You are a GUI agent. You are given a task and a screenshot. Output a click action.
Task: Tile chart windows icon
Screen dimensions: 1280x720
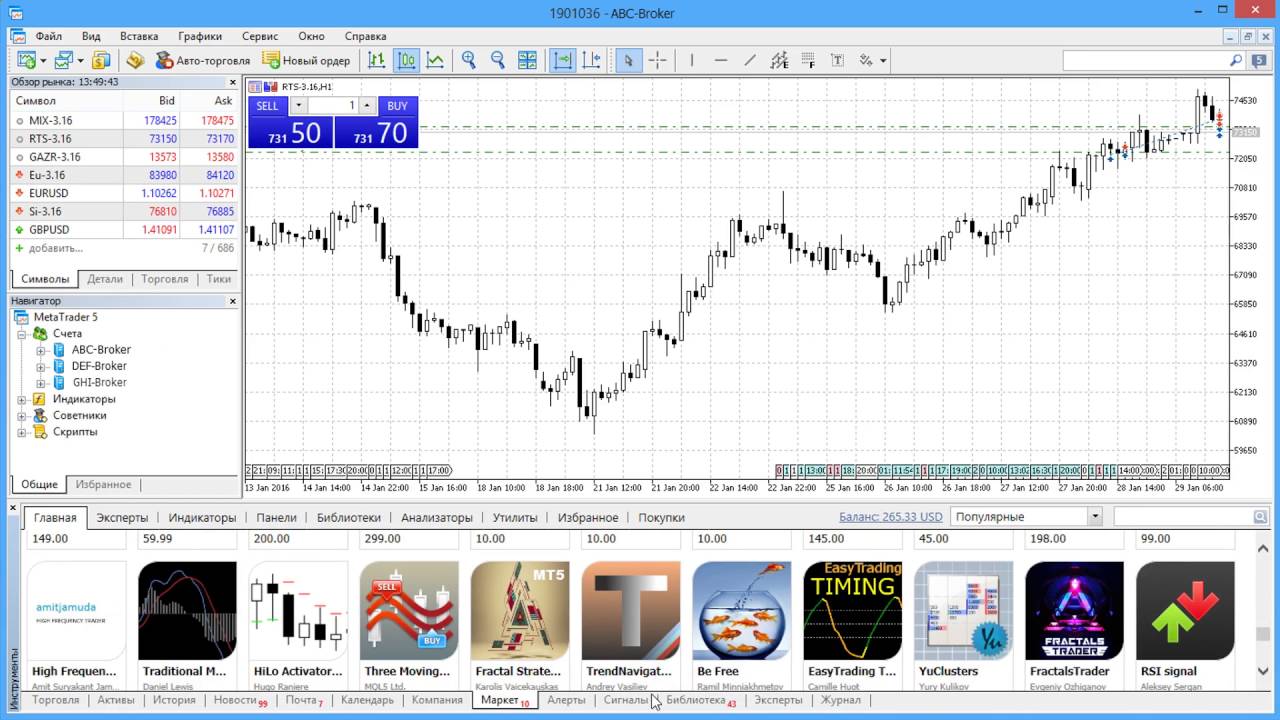527,60
